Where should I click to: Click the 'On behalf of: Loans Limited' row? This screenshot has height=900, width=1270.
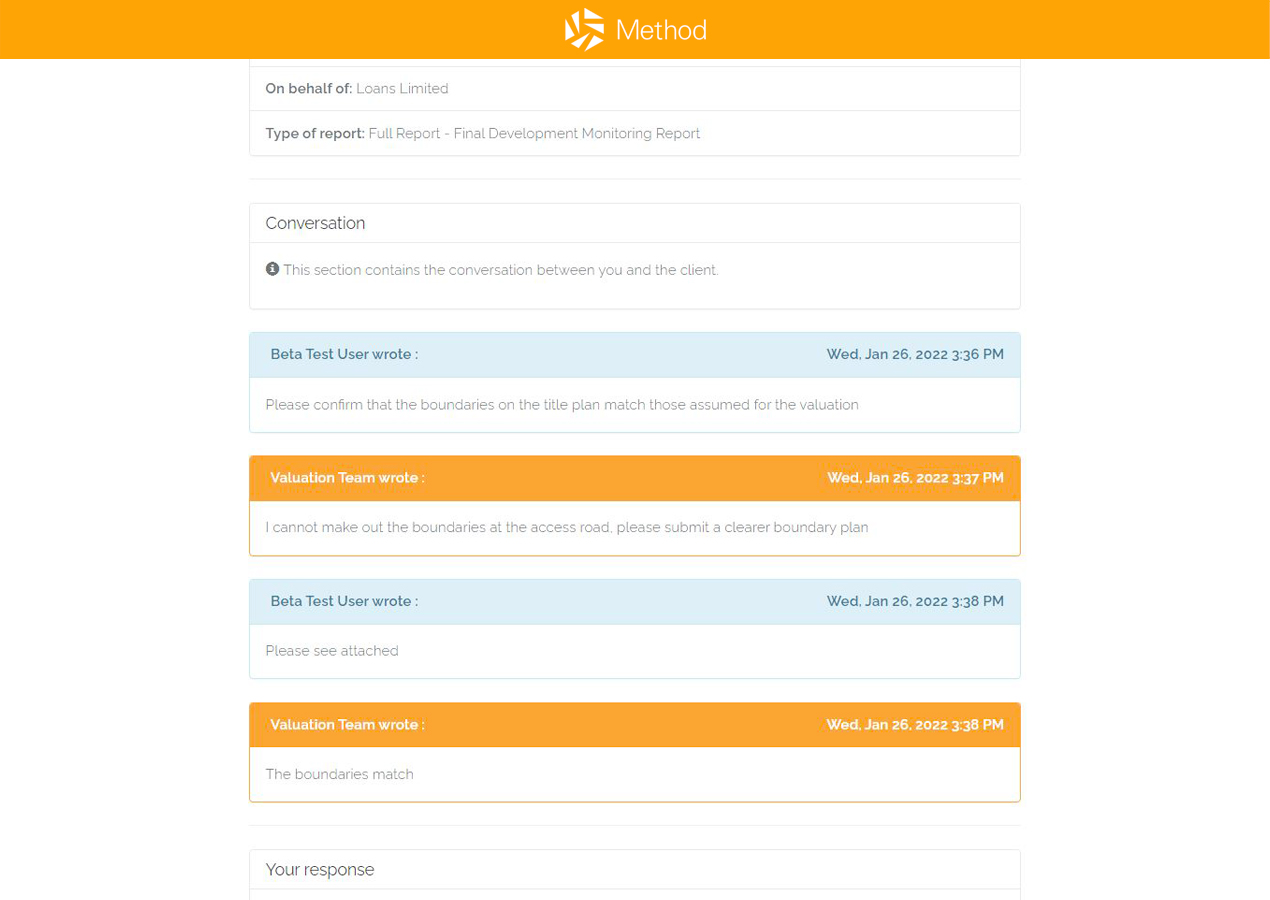635,88
